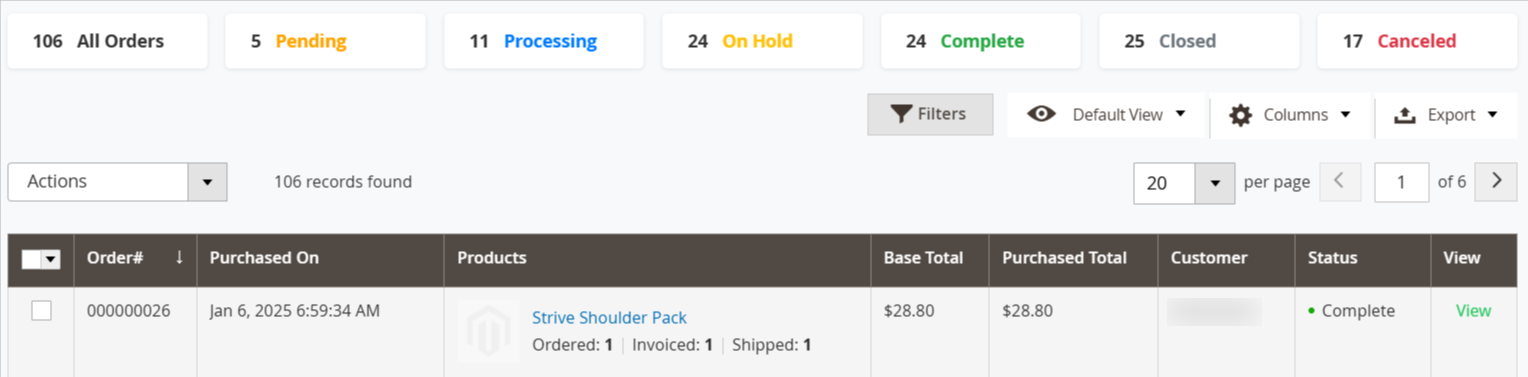Expand the Default View dropdown arrow
Viewport: 1528px width, 377px height.
click(x=1180, y=114)
